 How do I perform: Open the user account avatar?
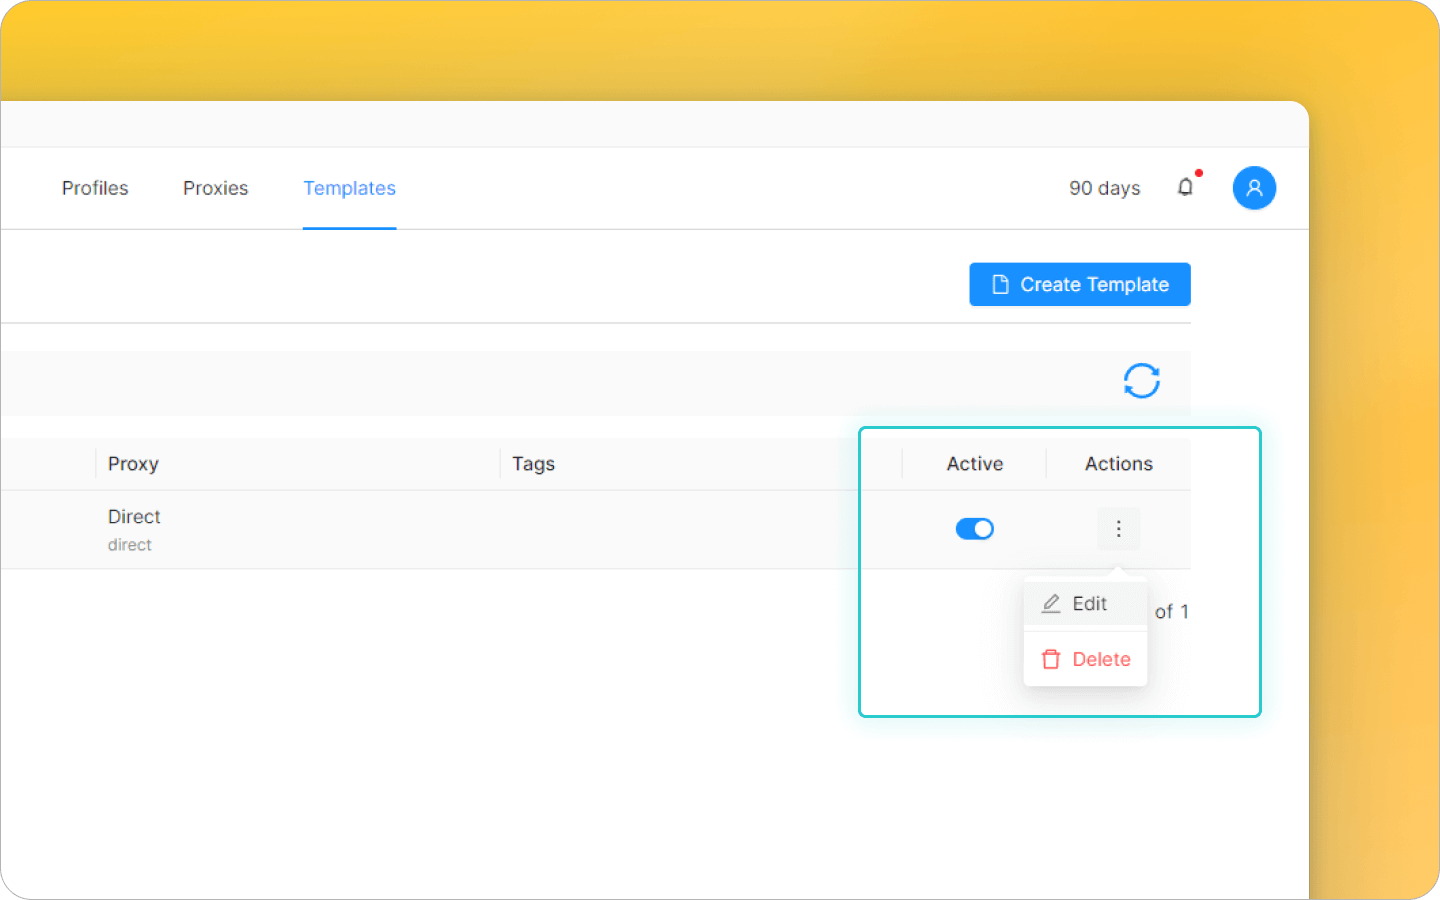click(x=1254, y=188)
